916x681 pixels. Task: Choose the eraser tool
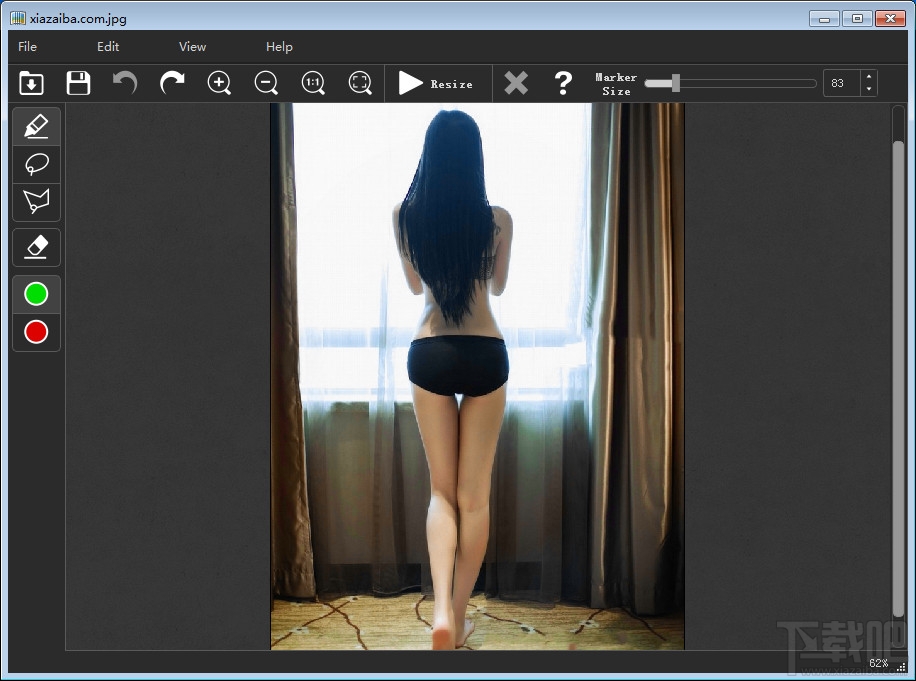36,247
